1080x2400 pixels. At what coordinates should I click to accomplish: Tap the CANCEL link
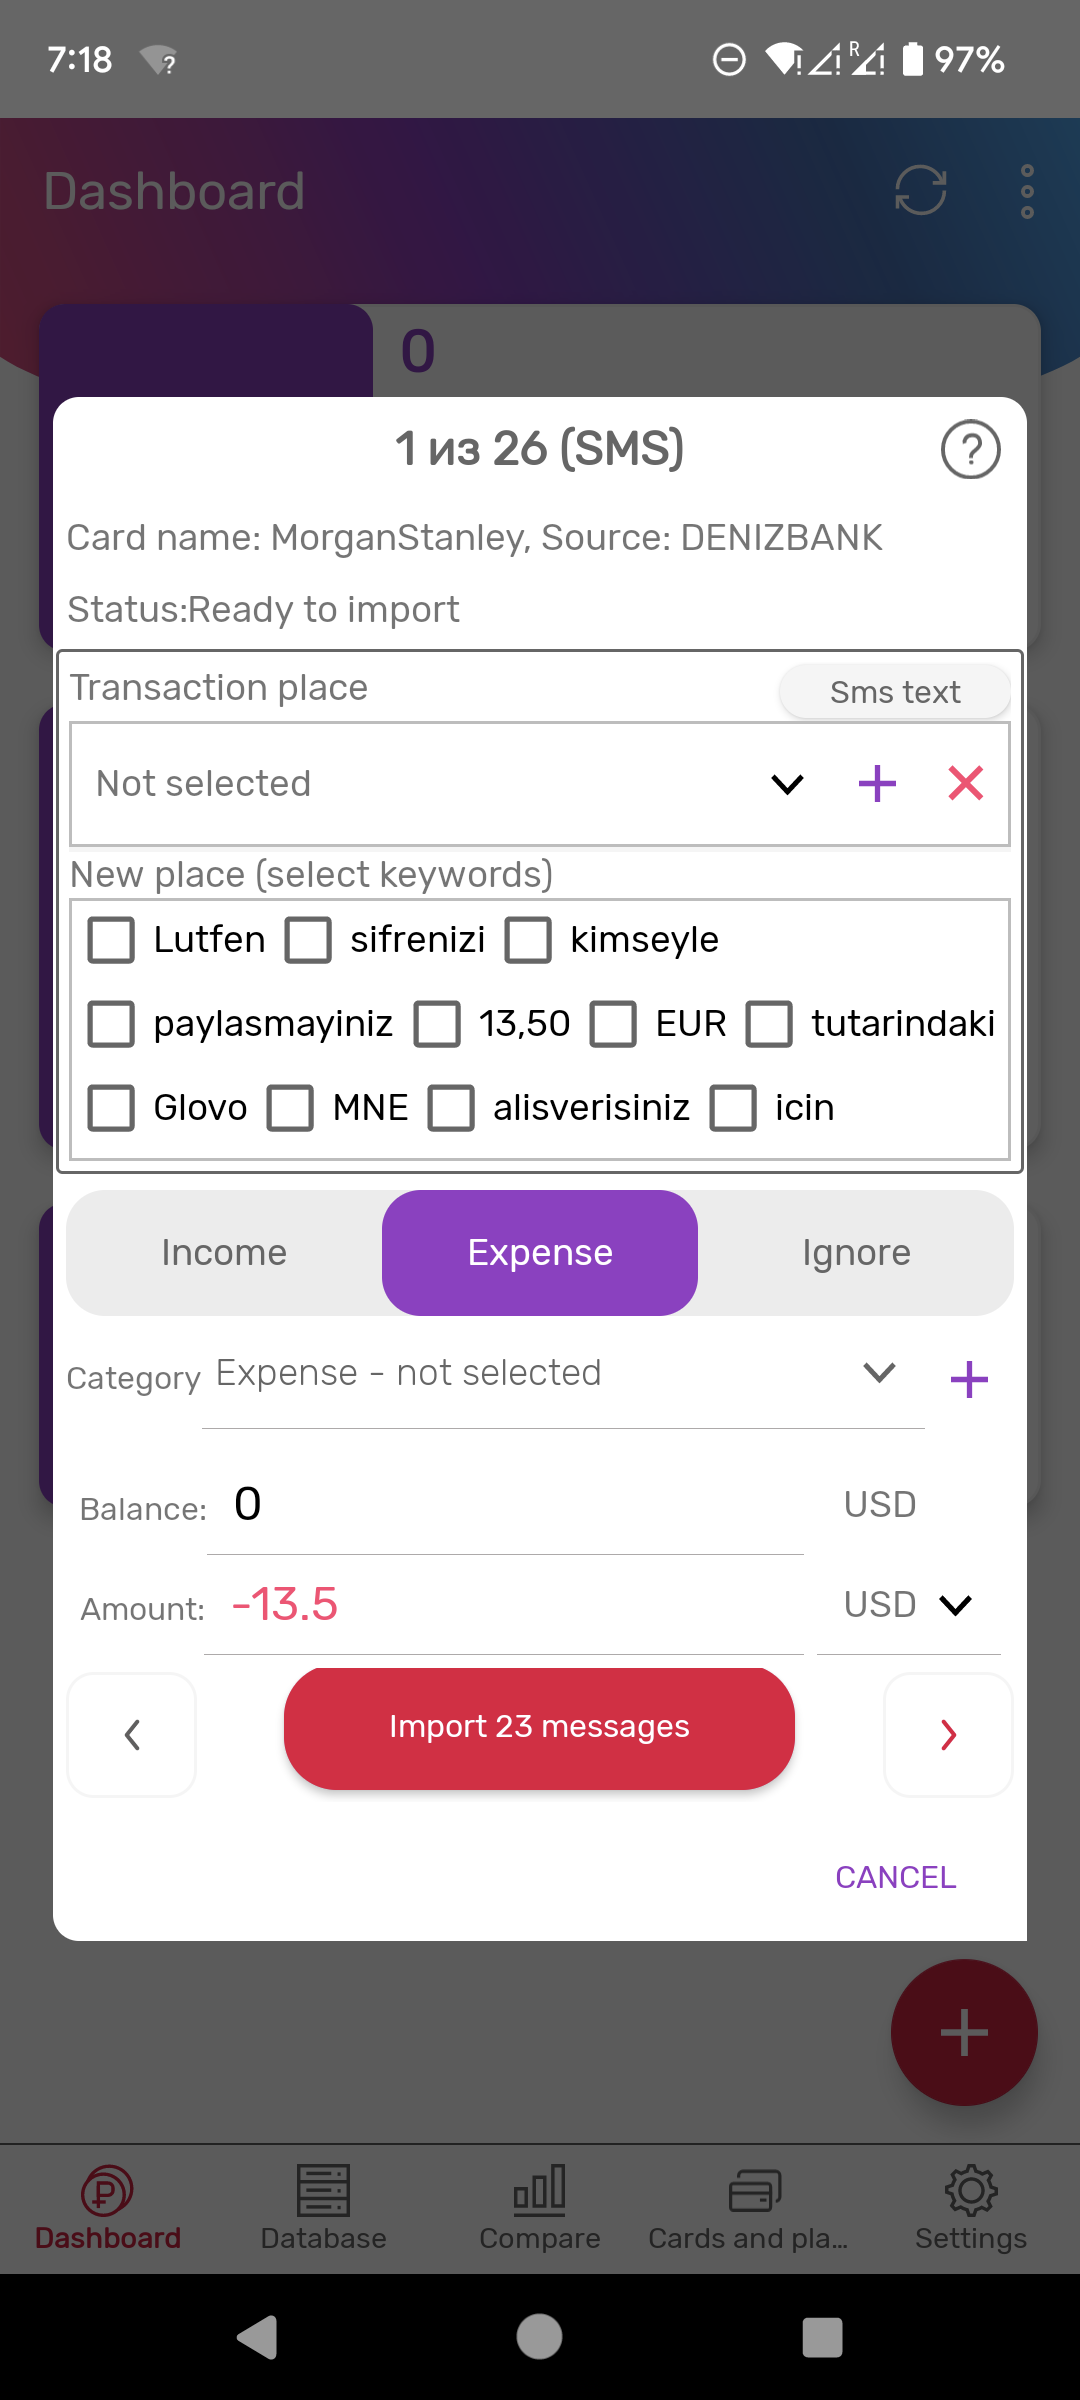[895, 1877]
